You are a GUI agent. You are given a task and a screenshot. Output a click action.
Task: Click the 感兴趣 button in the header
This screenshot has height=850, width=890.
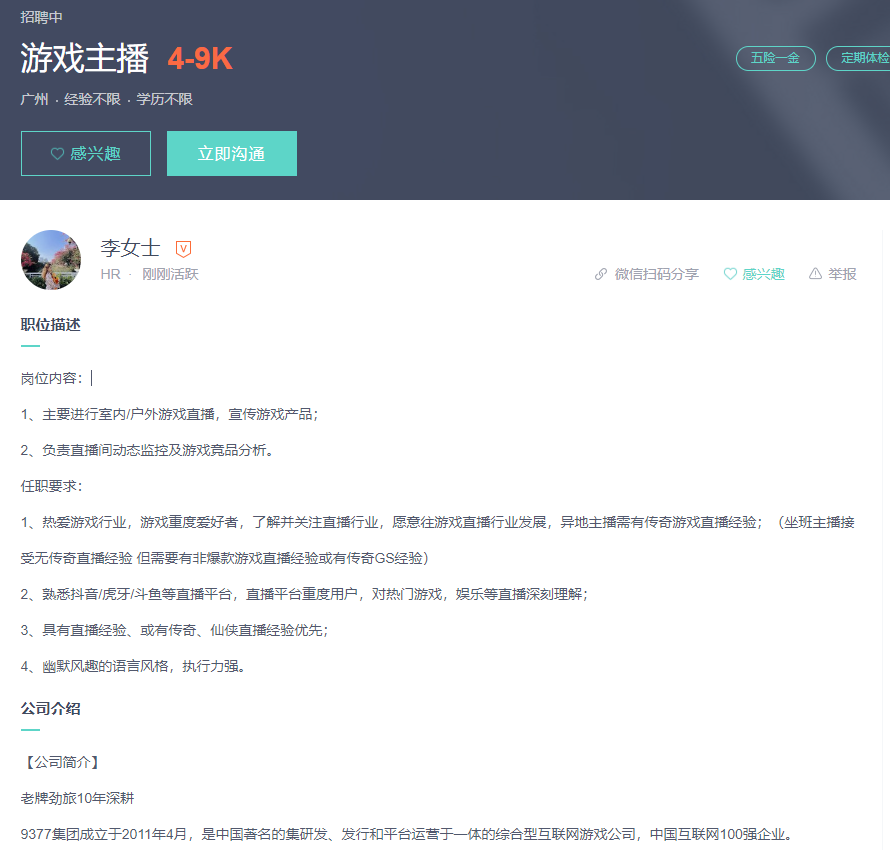pos(86,153)
